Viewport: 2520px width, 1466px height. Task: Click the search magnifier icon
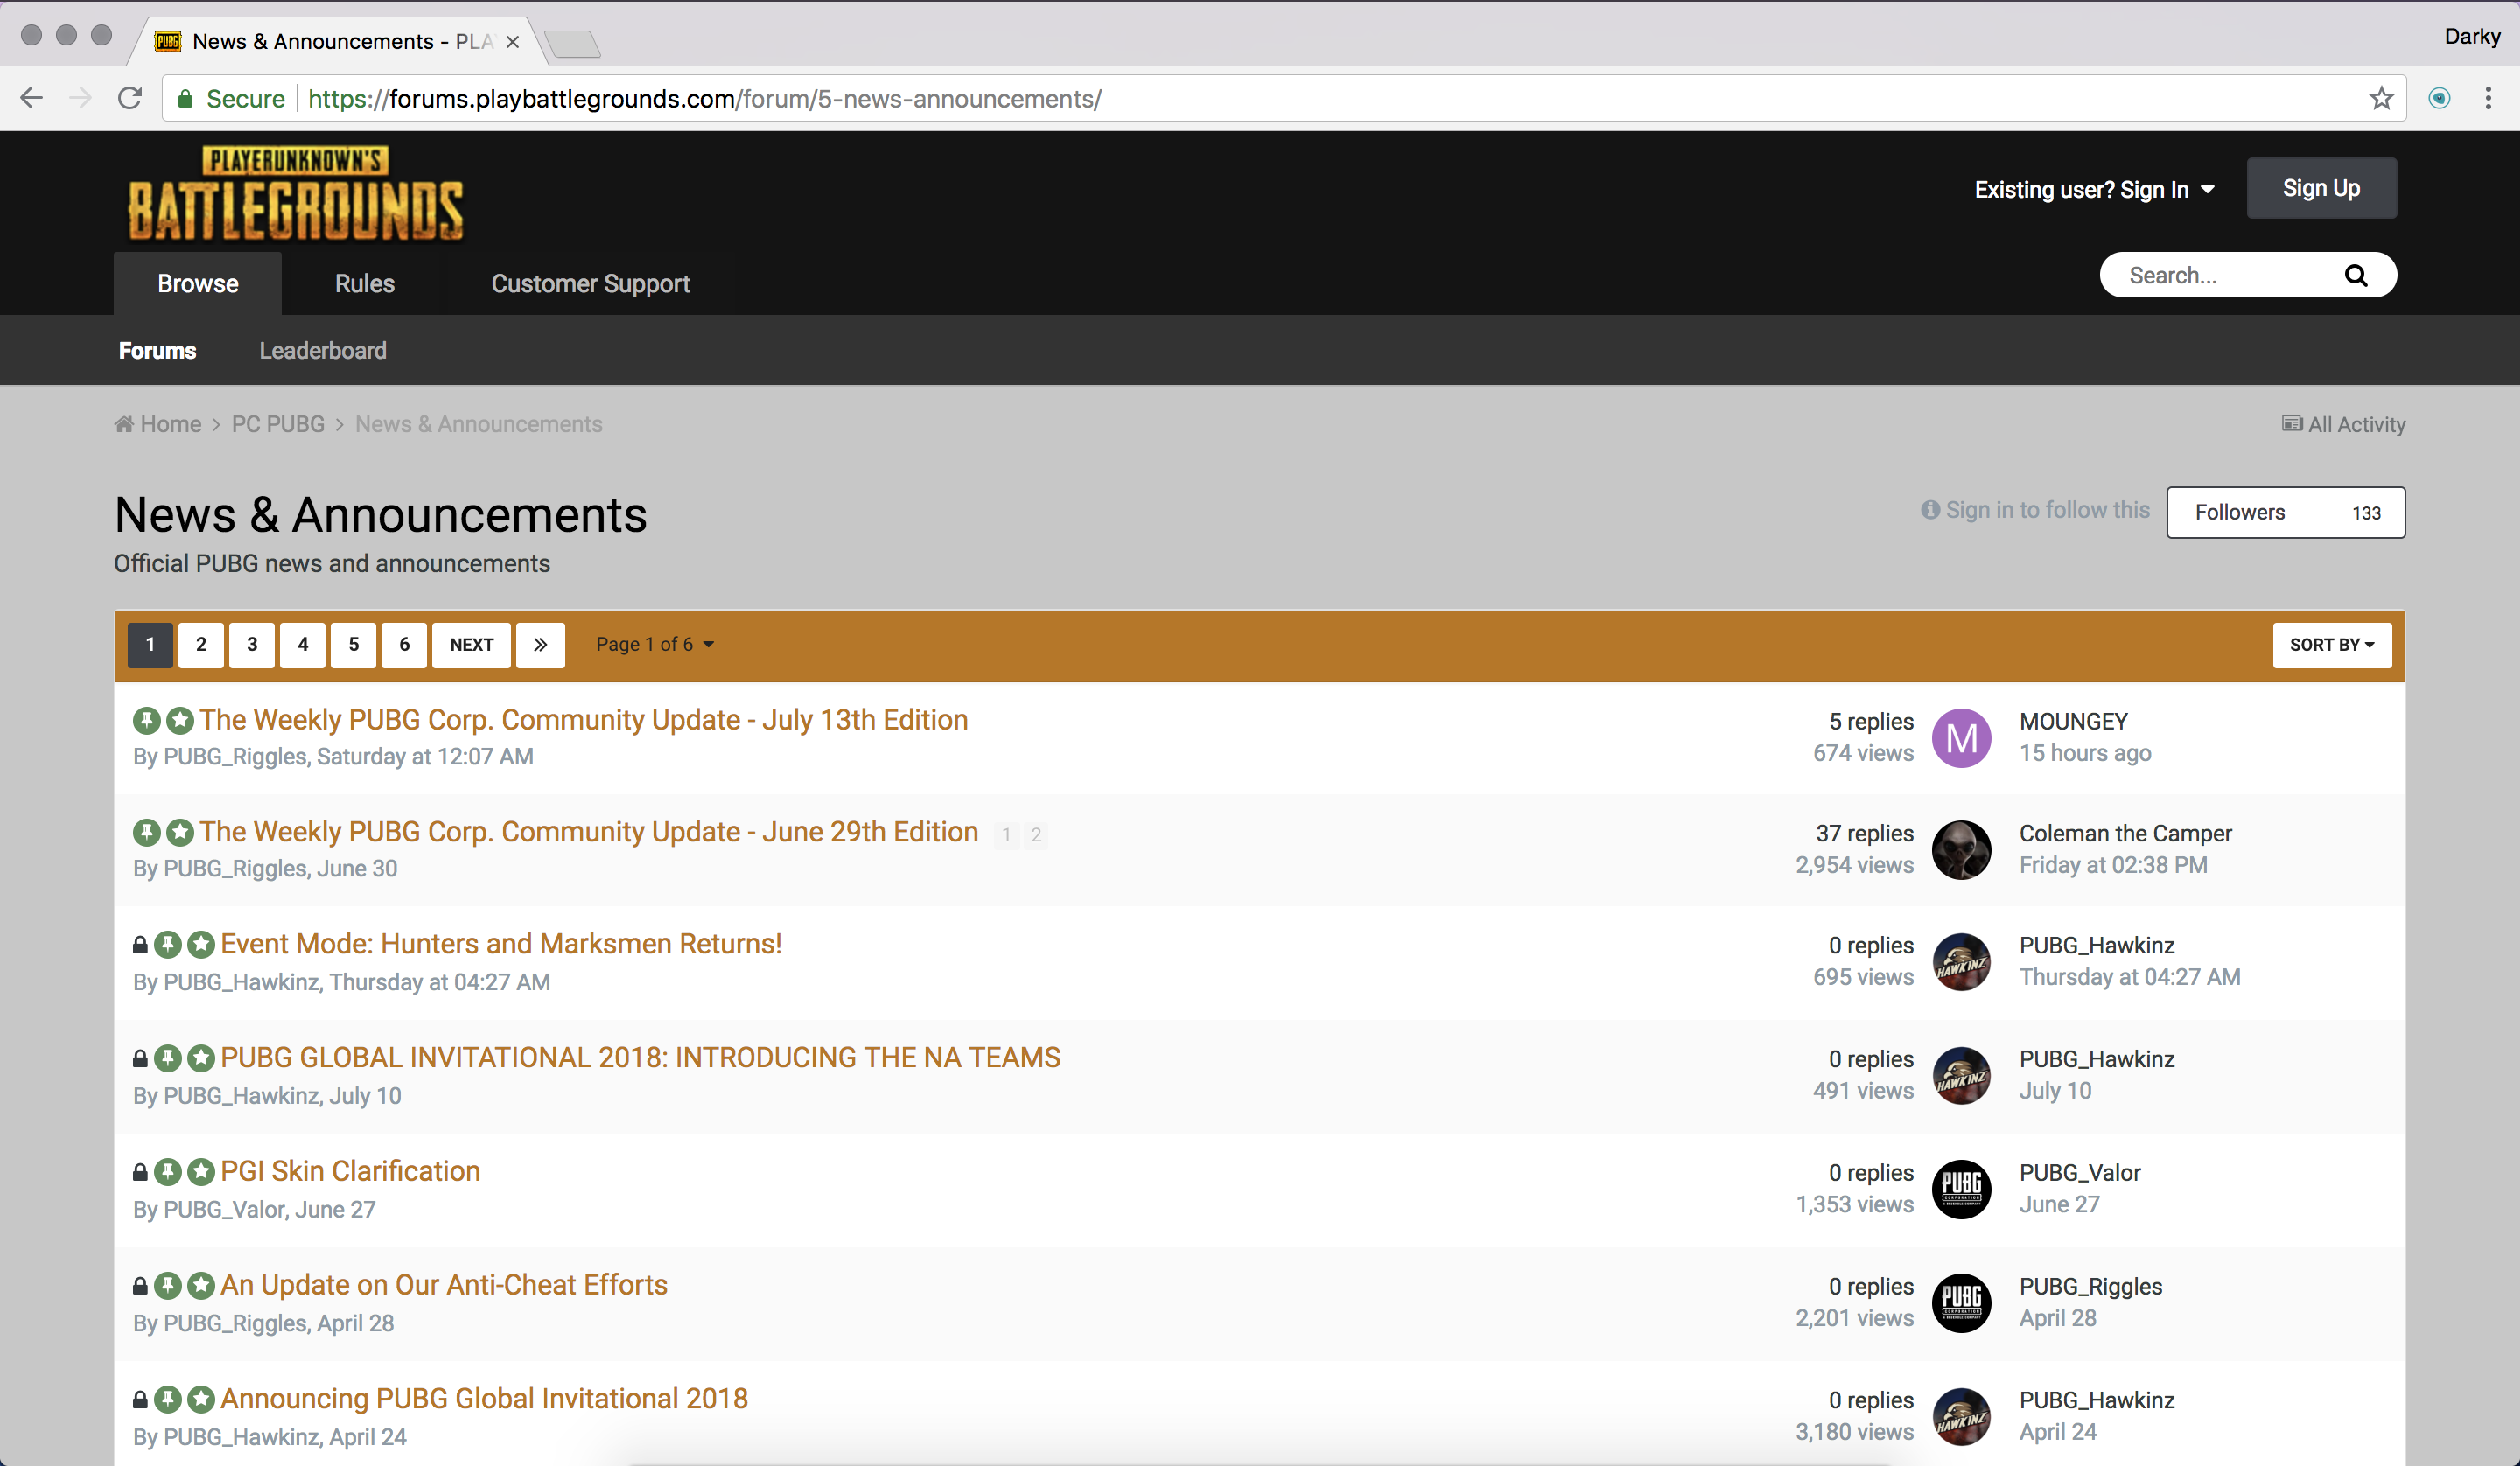click(2356, 276)
